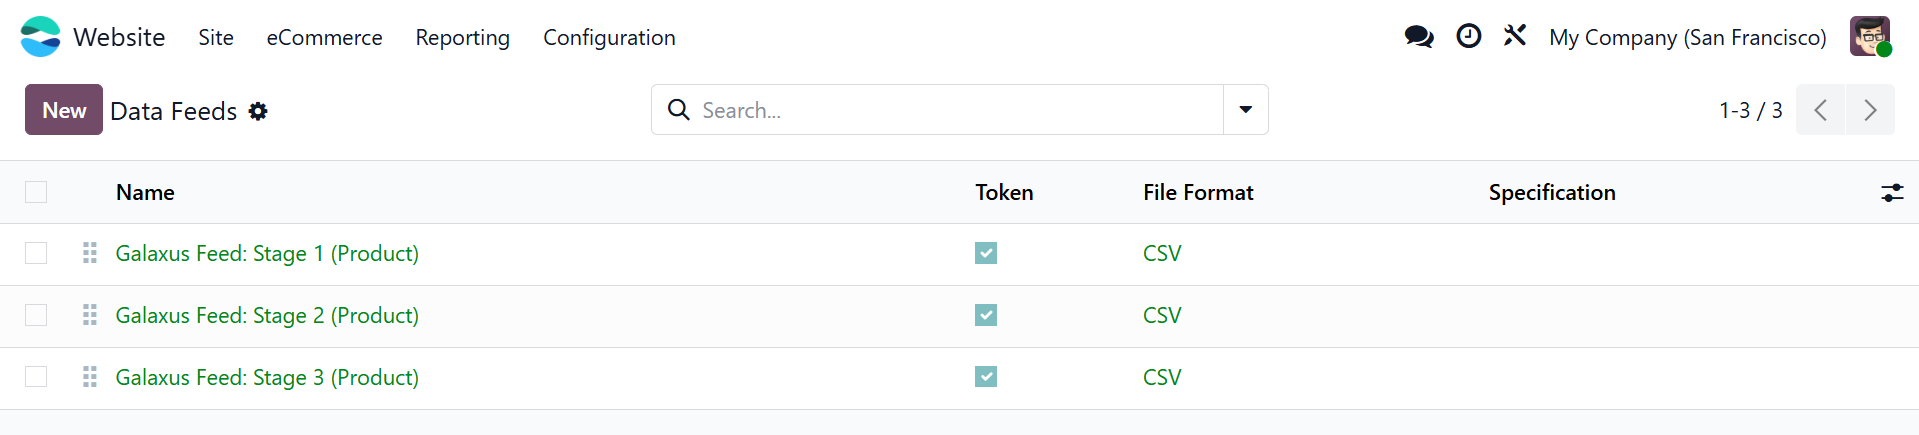Screen dimensions: 1919x435
Task: Open the eCommerce menu
Action: tap(324, 37)
